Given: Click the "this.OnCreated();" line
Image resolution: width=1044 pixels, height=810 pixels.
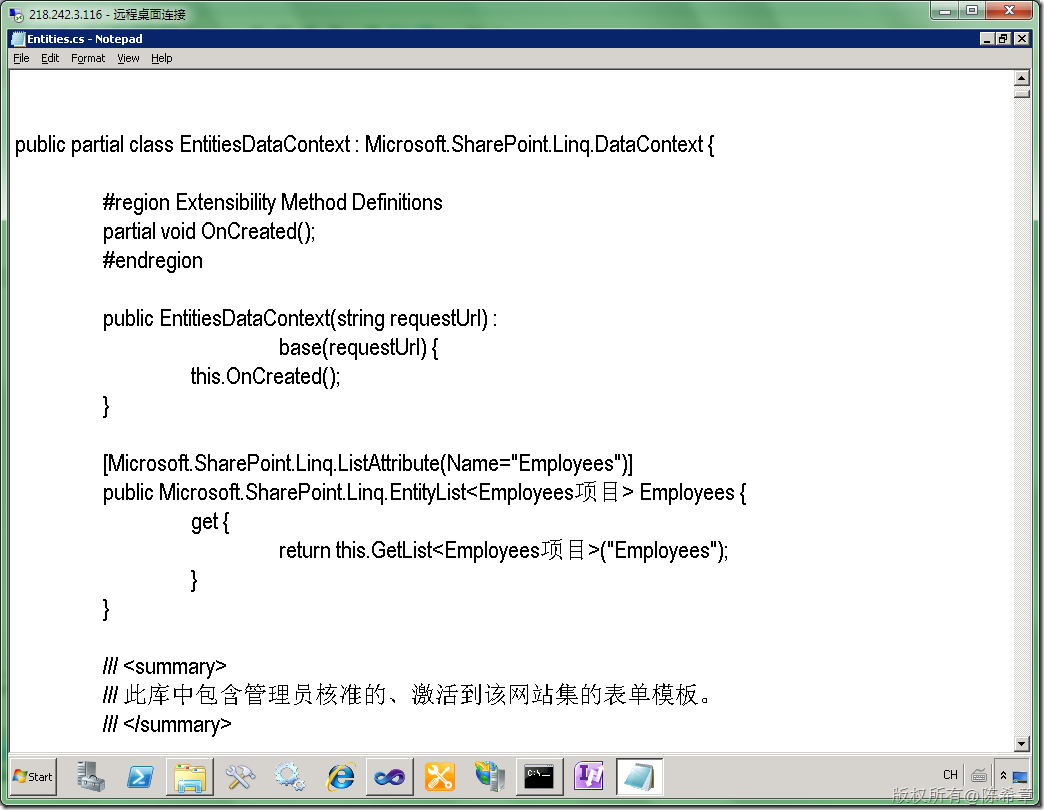Looking at the screenshot, I should point(265,377).
